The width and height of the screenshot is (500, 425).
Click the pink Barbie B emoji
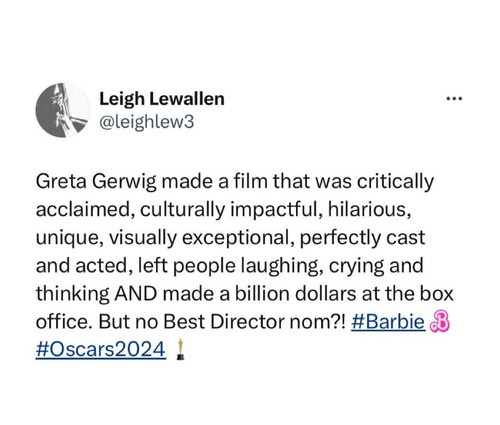(x=440, y=322)
